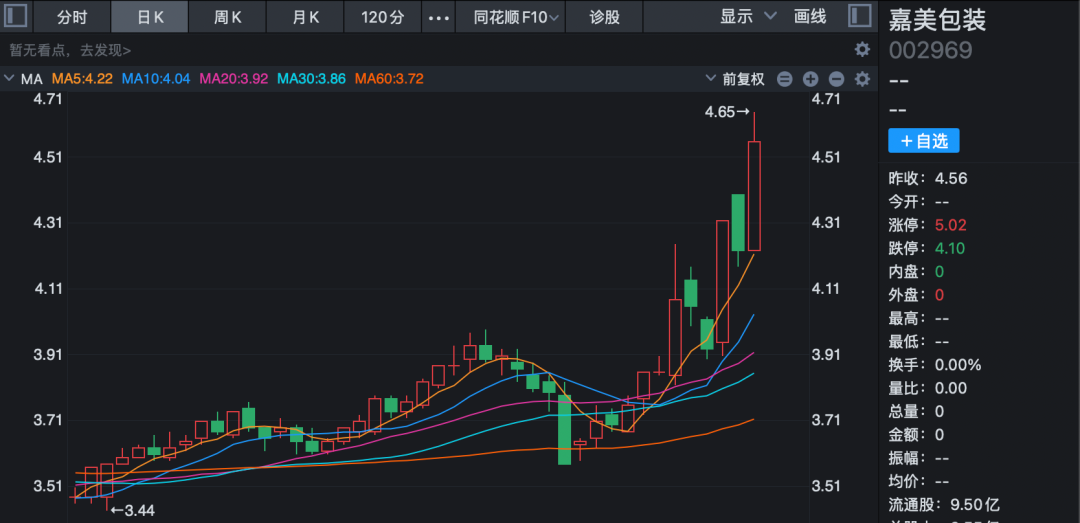Click the latest red candlestick
1080x523 pixels.
click(754, 196)
